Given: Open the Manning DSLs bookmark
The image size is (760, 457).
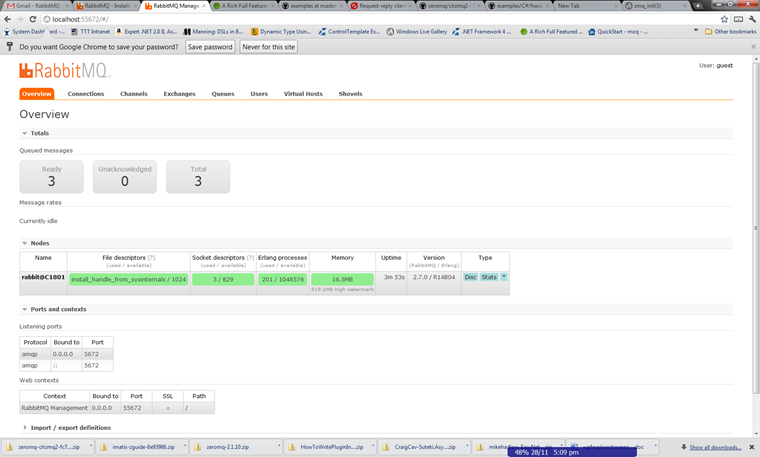Looking at the screenshot, I should [213, 32].
